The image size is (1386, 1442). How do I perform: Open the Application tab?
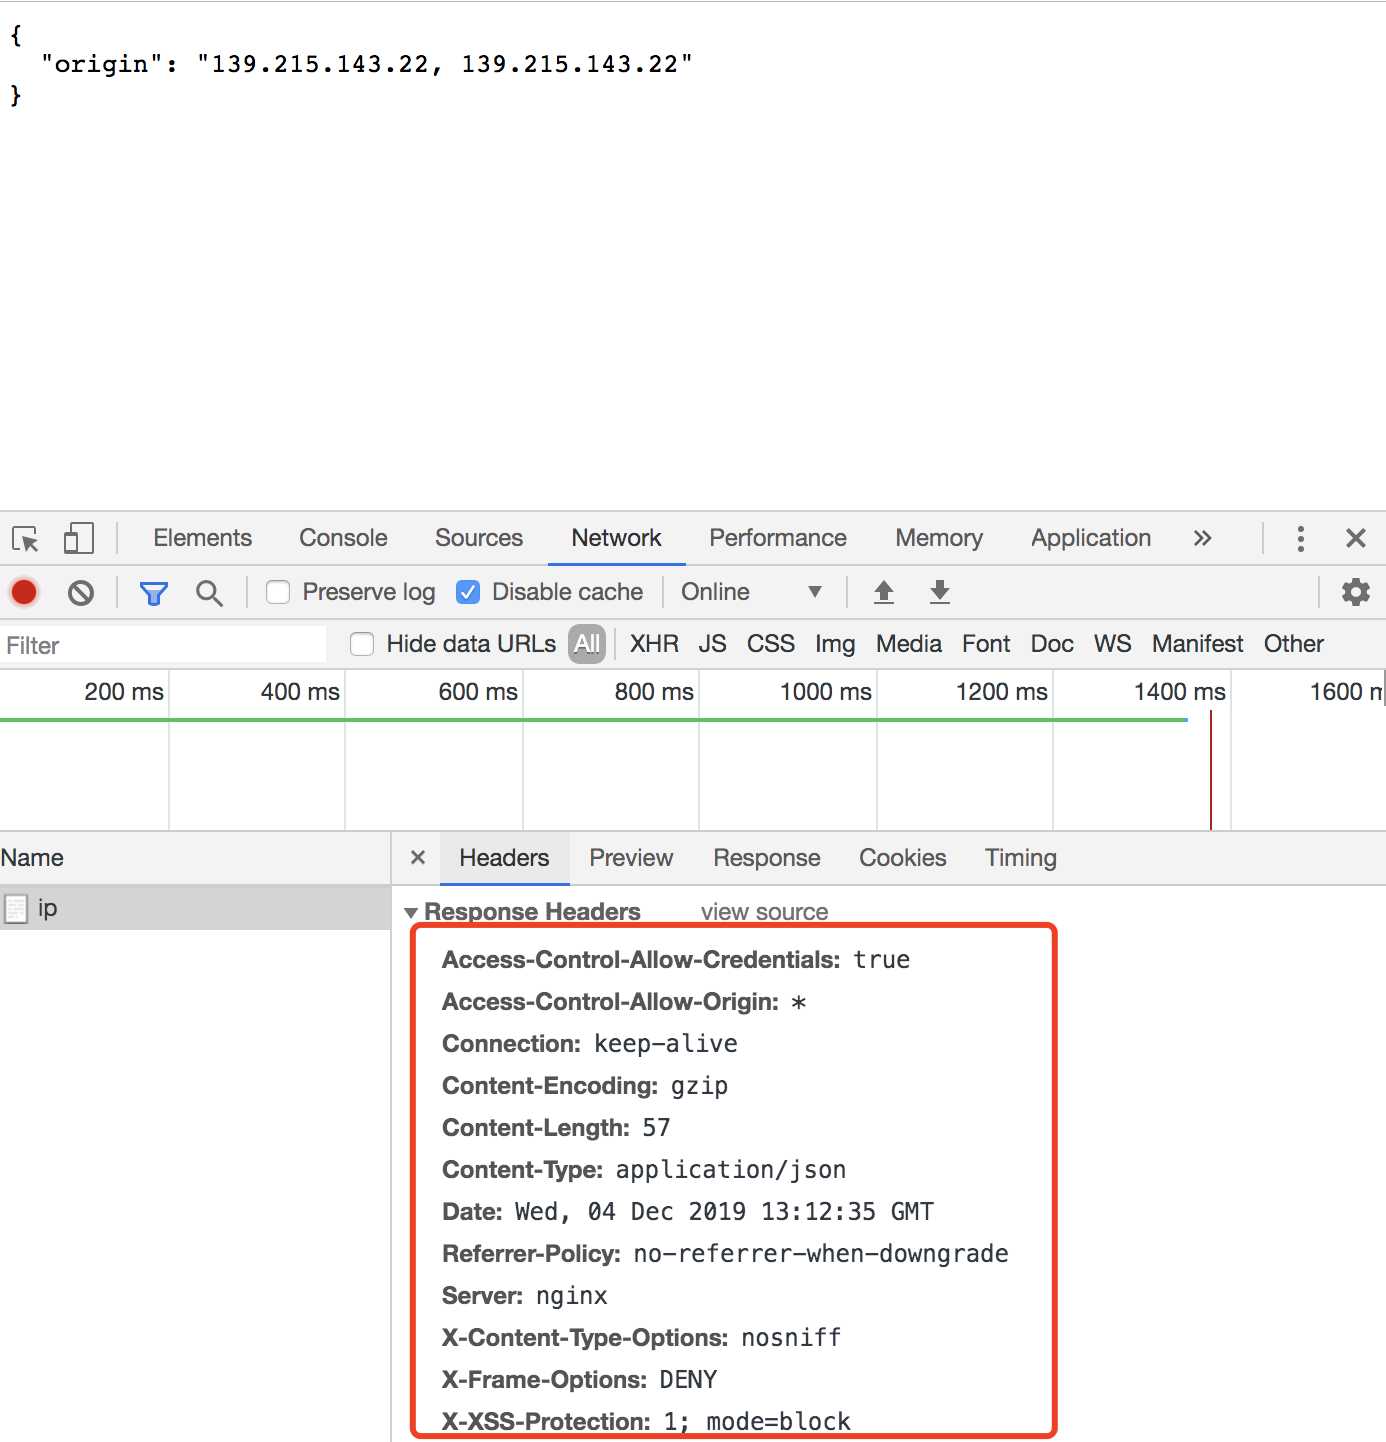point(1091,538)
